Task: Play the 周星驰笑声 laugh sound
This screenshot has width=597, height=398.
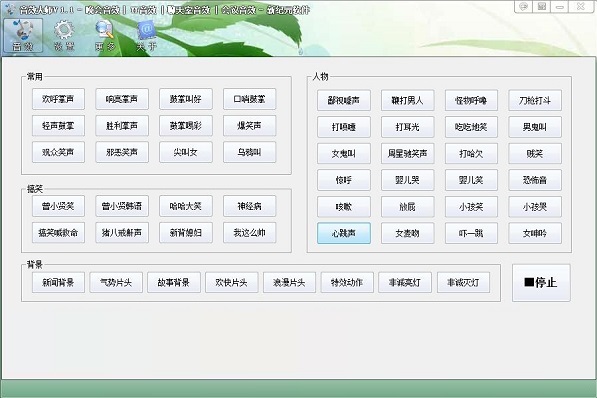Action: (x=407, y=154)
